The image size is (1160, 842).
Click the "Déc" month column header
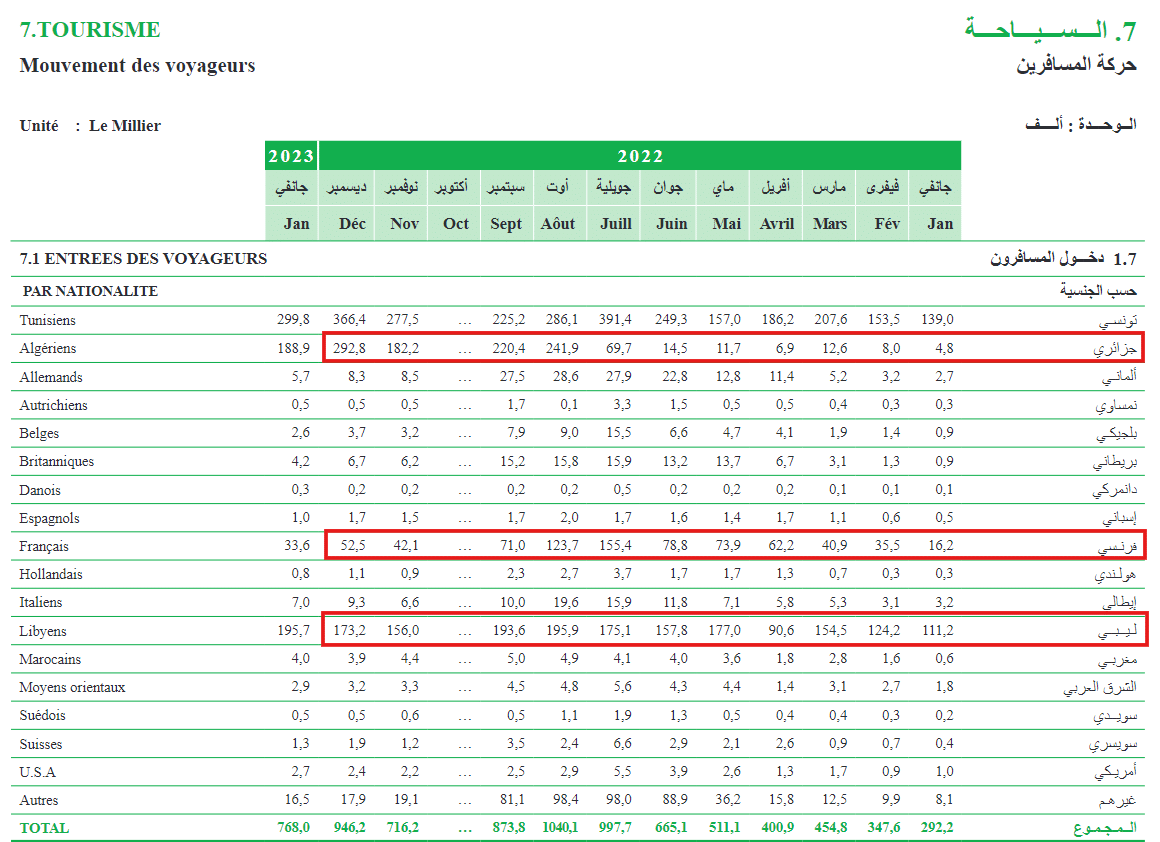[x=352, y=223]
